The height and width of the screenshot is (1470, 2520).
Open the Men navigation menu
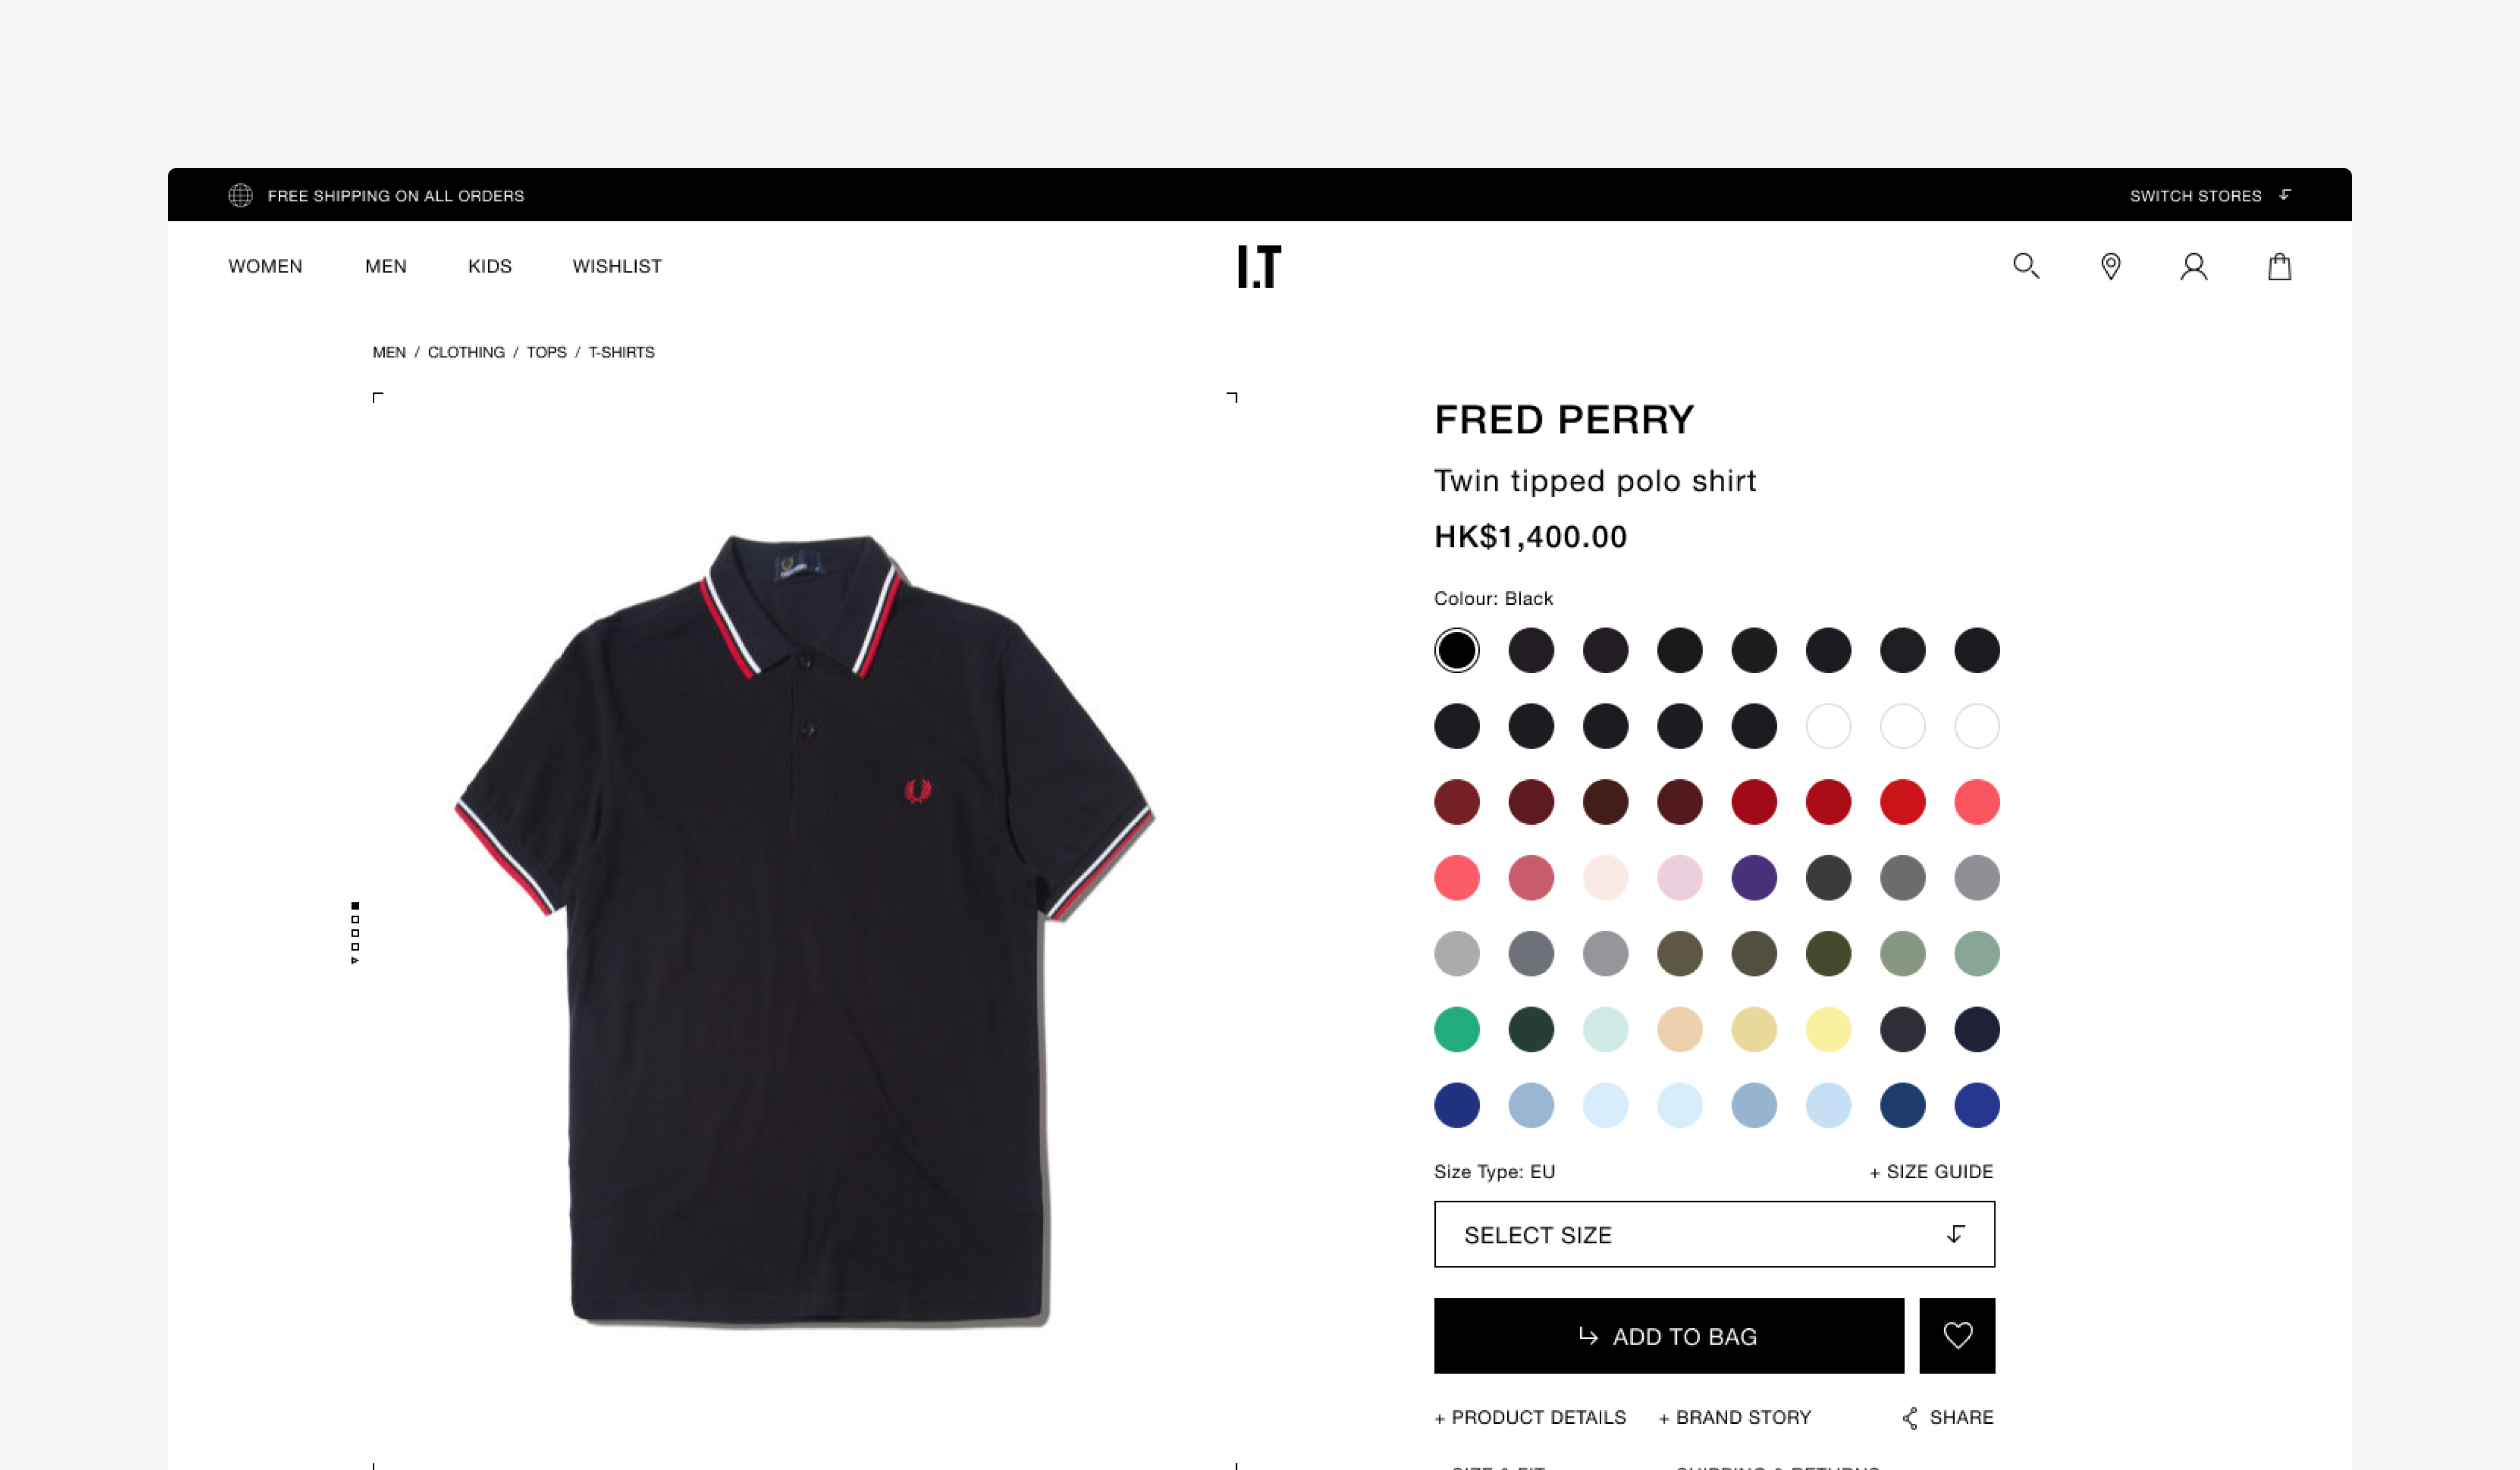(x=386, y=266)
